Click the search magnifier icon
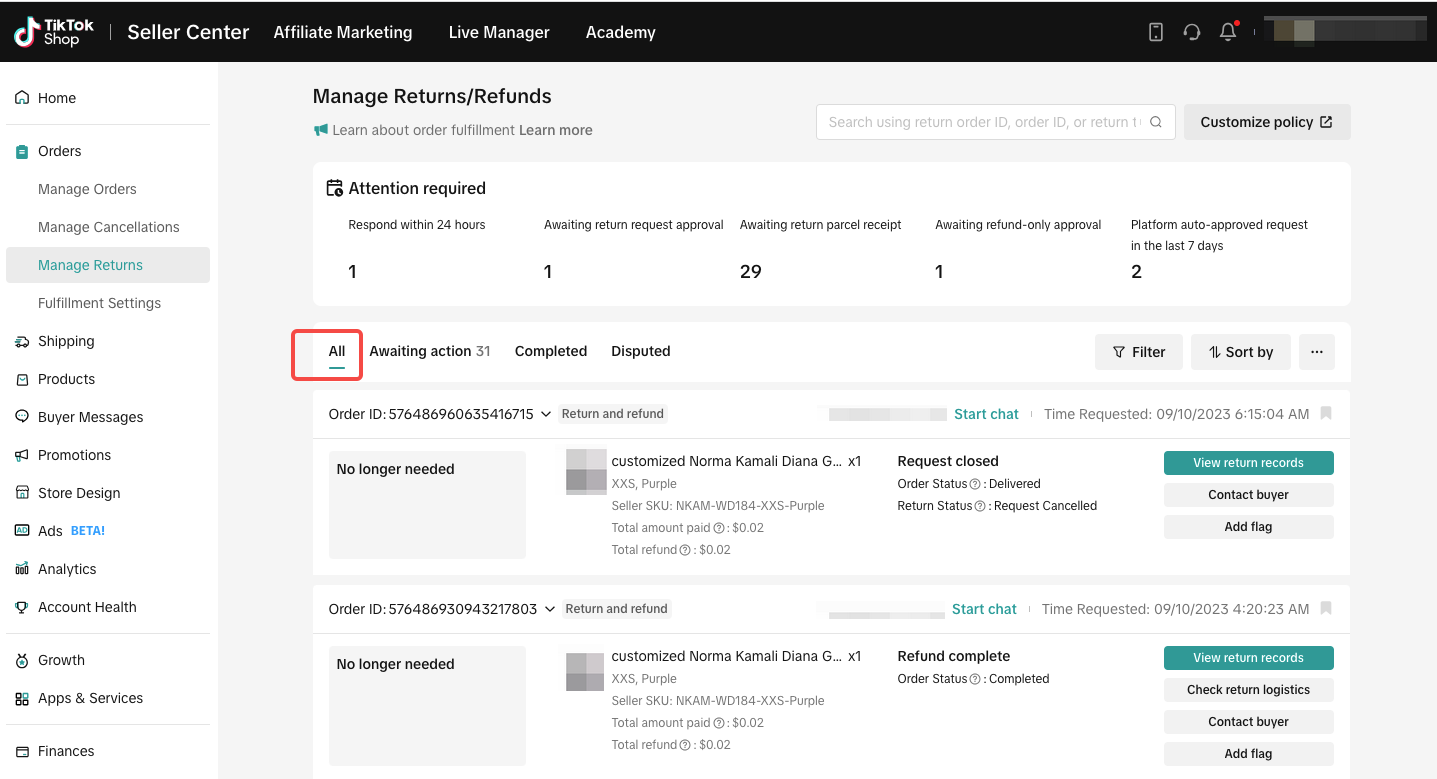Image resolution: width=1437 pixels, height=779 pixels. tap(1155, 122)
